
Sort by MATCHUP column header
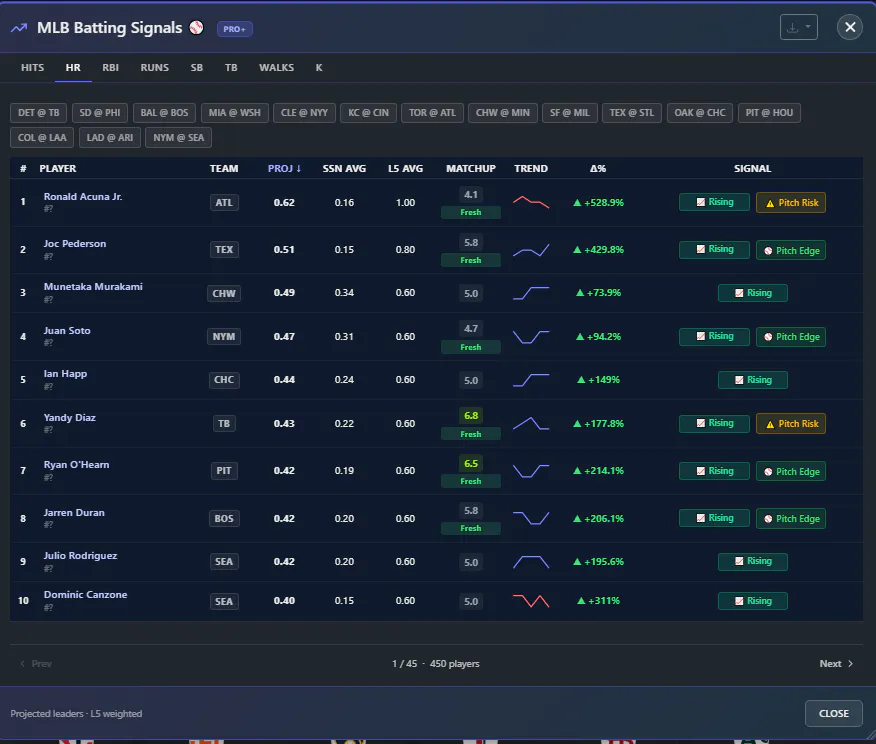[x=471, y=169]
